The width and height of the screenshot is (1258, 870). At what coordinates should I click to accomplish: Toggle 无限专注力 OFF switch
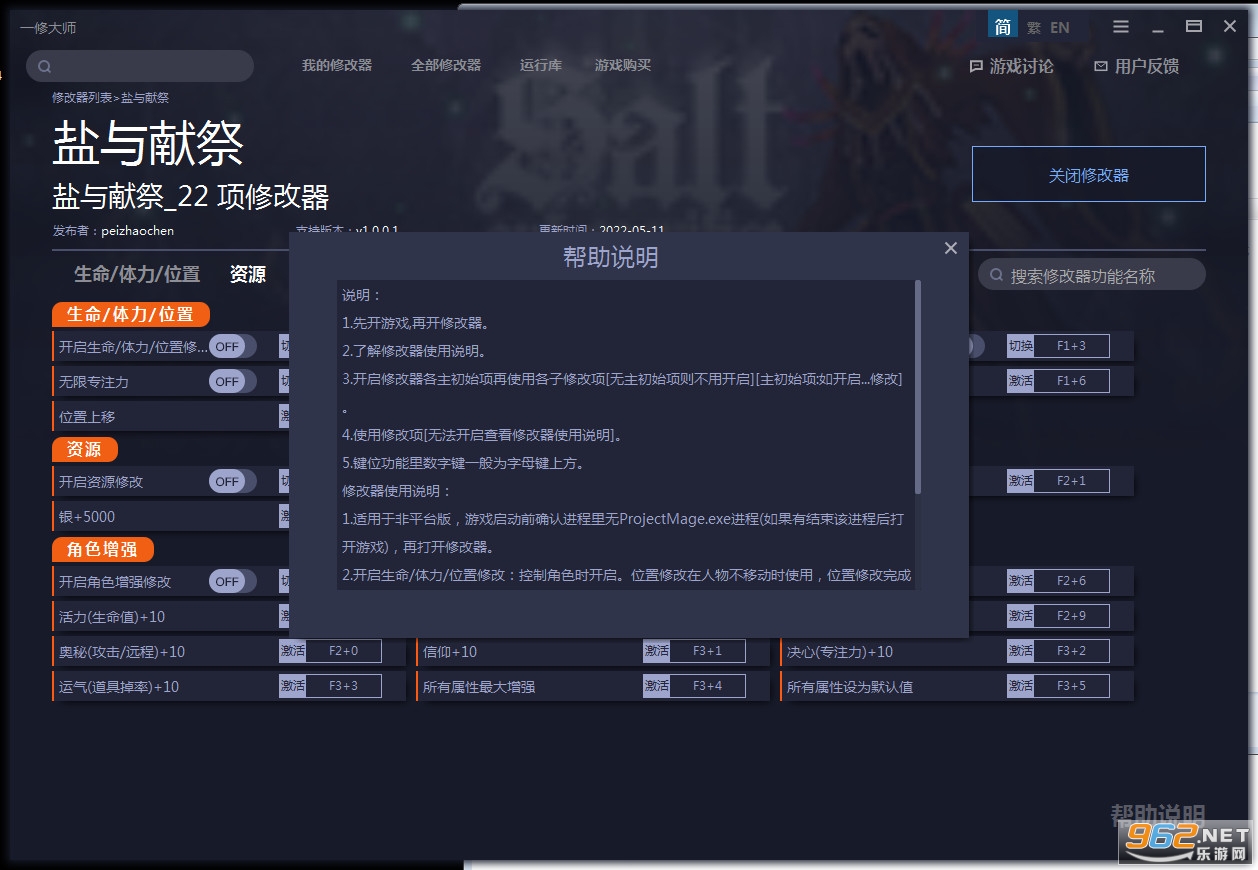click(x=232, y=381)
